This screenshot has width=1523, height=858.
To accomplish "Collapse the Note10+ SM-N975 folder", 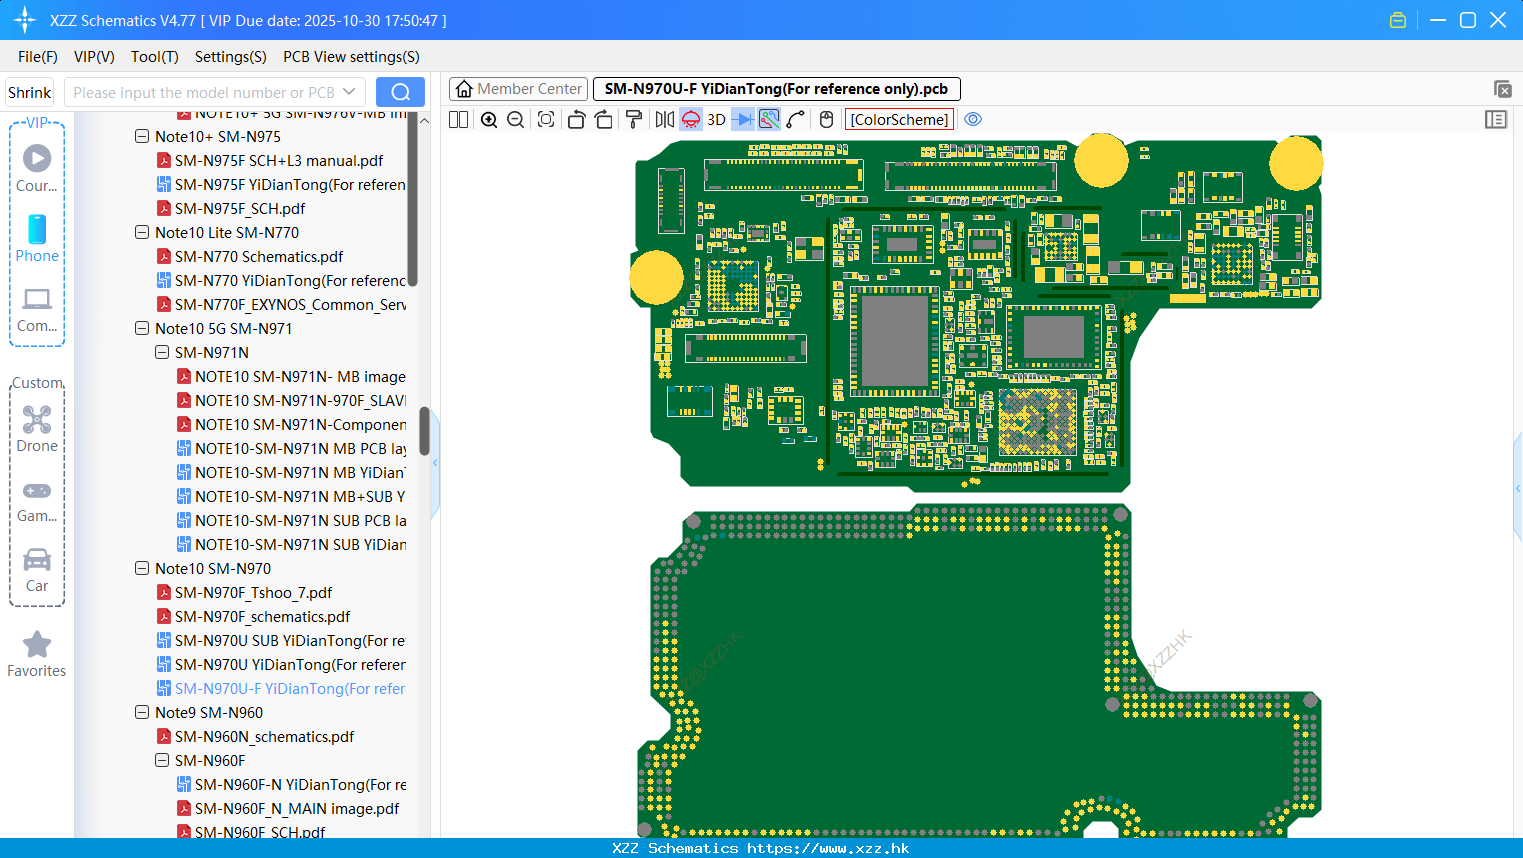I will coord(142,136).
